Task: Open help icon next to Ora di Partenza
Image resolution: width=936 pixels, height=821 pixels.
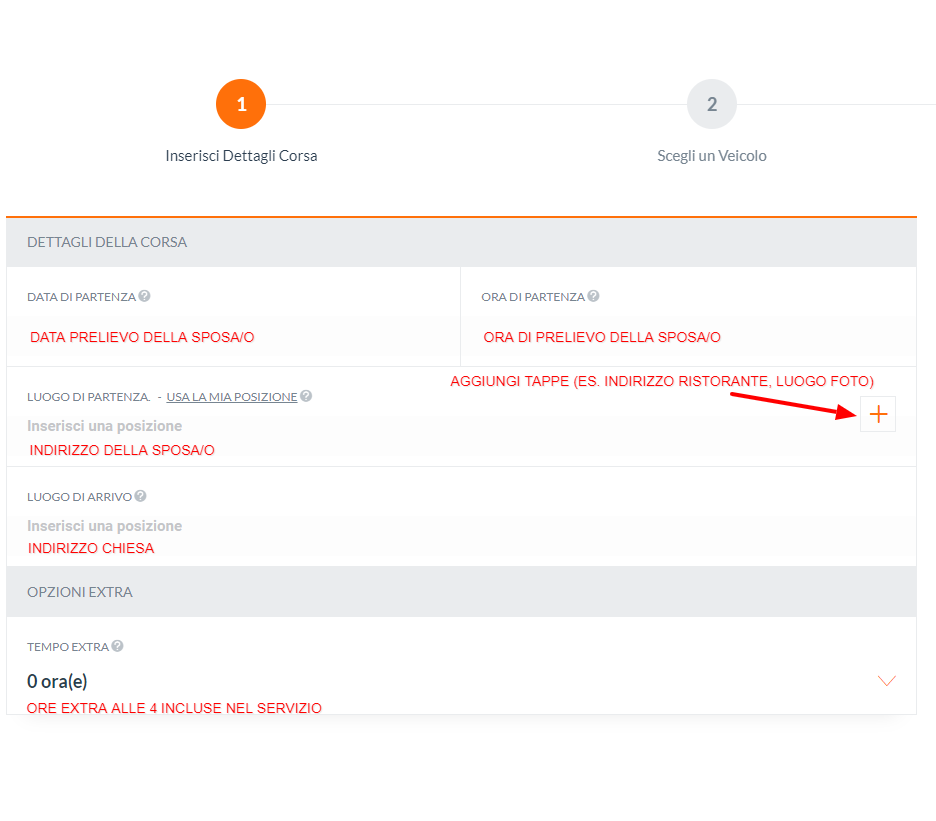Action: point(593,296)
